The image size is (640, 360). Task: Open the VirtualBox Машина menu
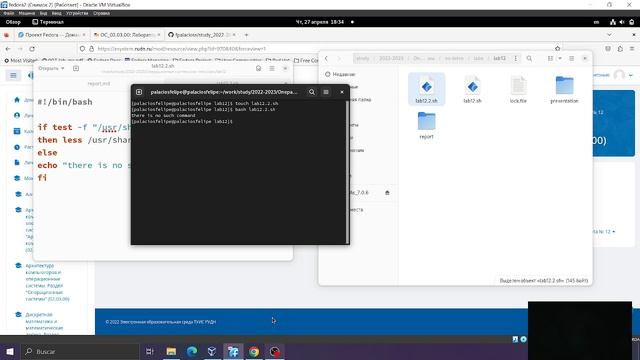coord(27,13)
